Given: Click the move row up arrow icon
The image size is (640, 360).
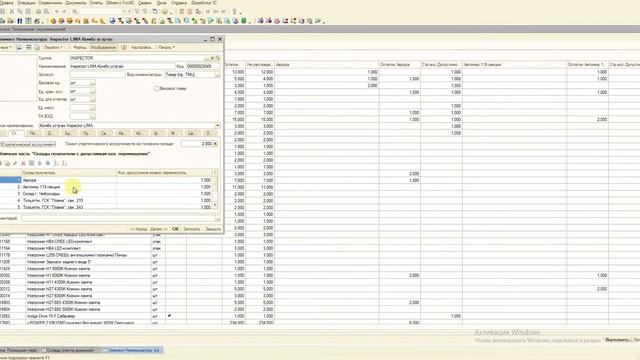Looking at the screenshot, I should pyautogui.click(x=40, y=163).
